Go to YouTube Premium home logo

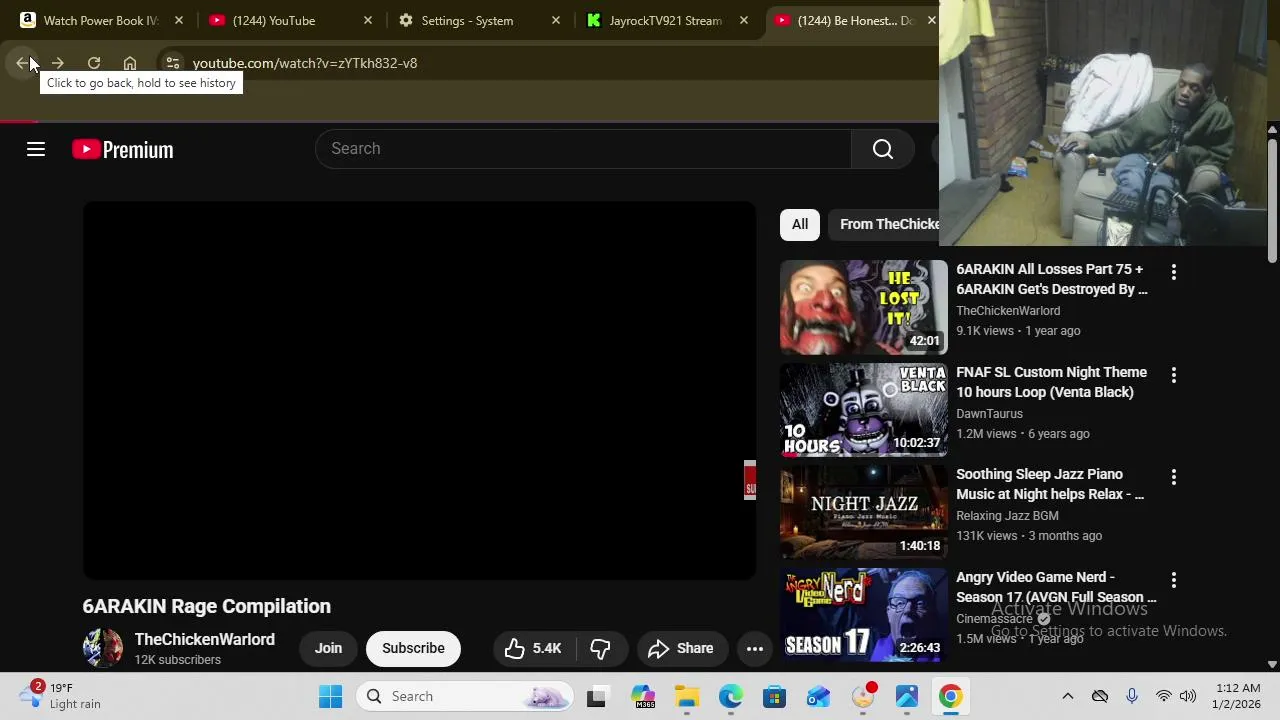point(123,150)
